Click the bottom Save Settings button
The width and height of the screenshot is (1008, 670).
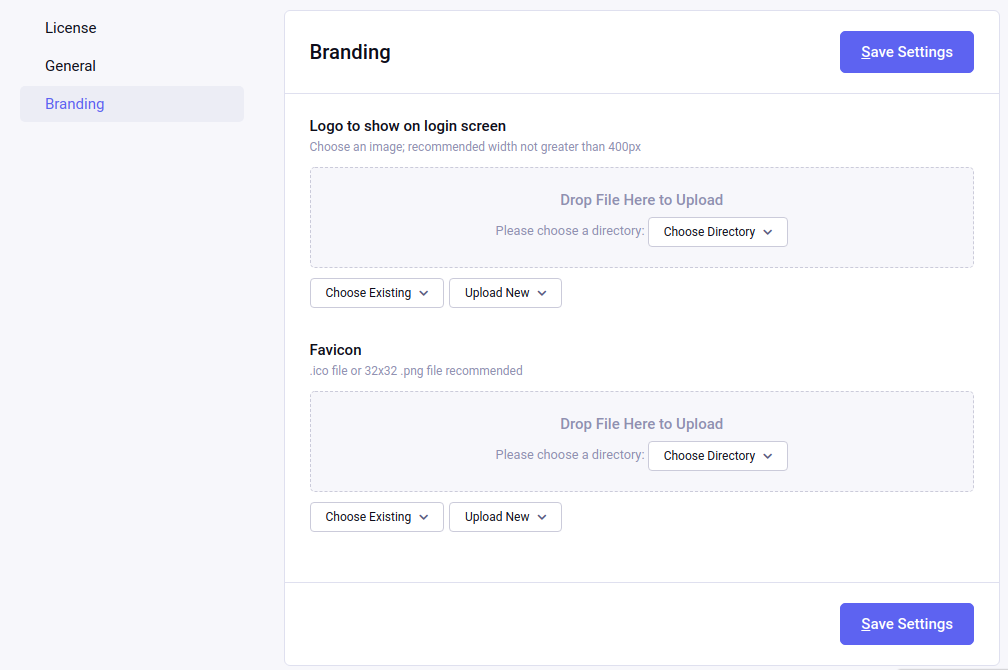point(906,624)
